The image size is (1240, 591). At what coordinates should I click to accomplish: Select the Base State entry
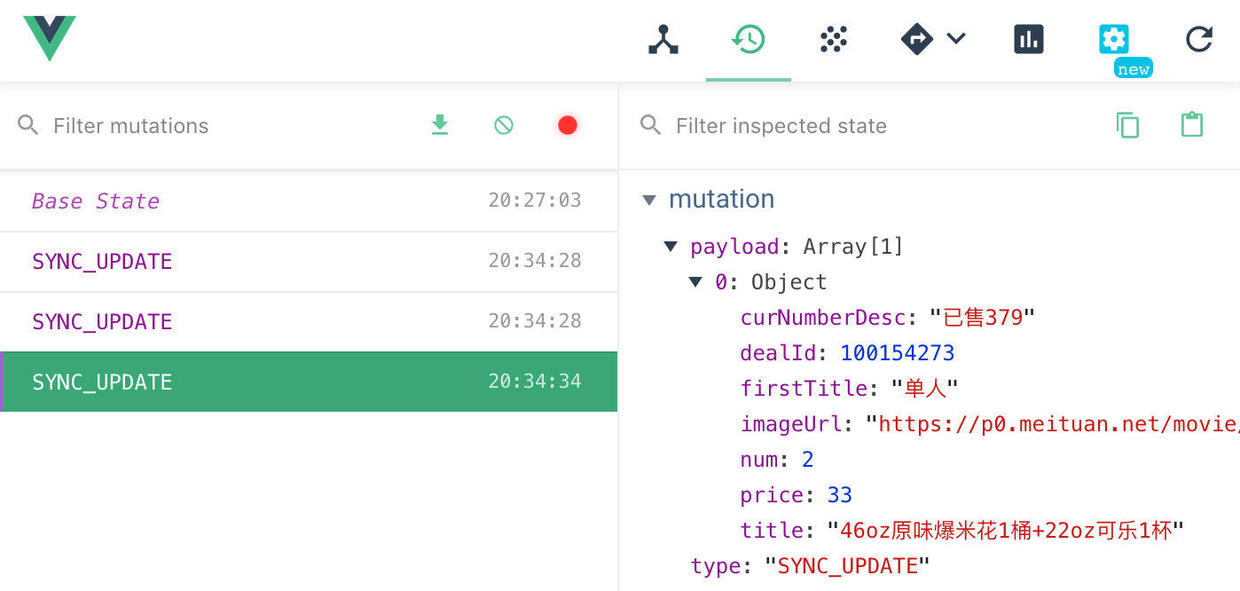pos(308,201)
